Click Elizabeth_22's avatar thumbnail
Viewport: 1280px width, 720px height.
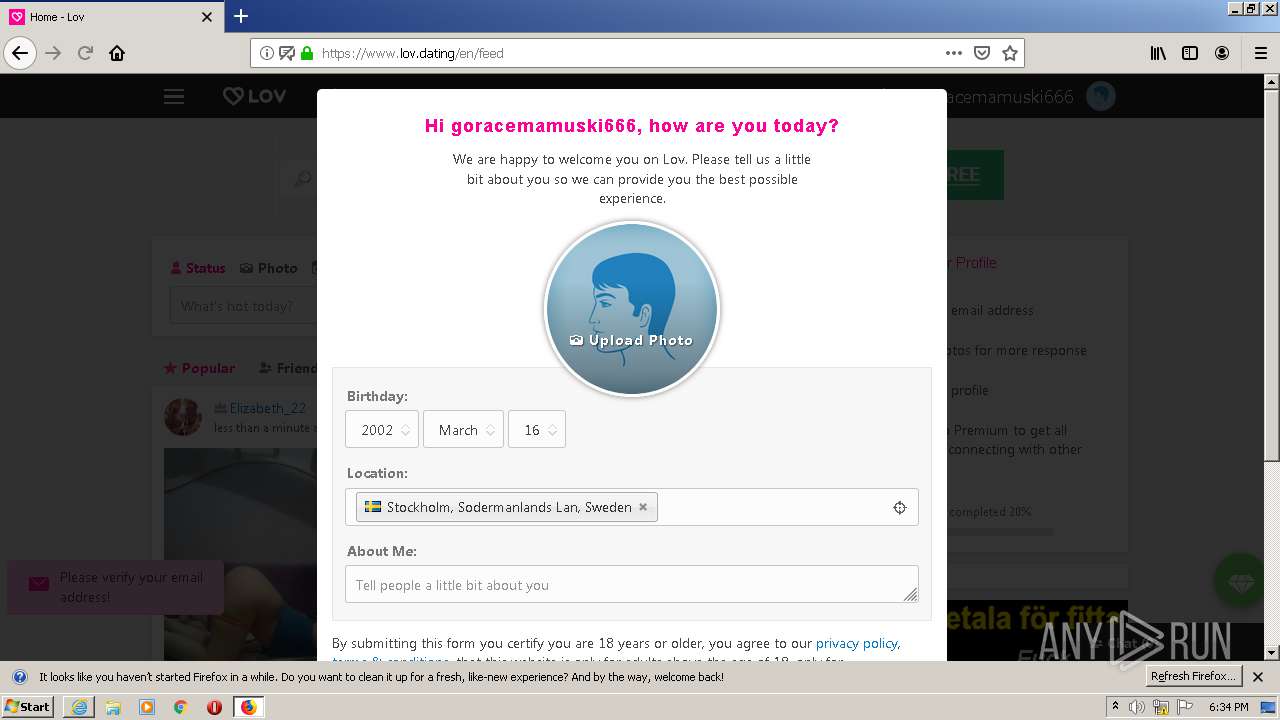click(x=183, y=416)
